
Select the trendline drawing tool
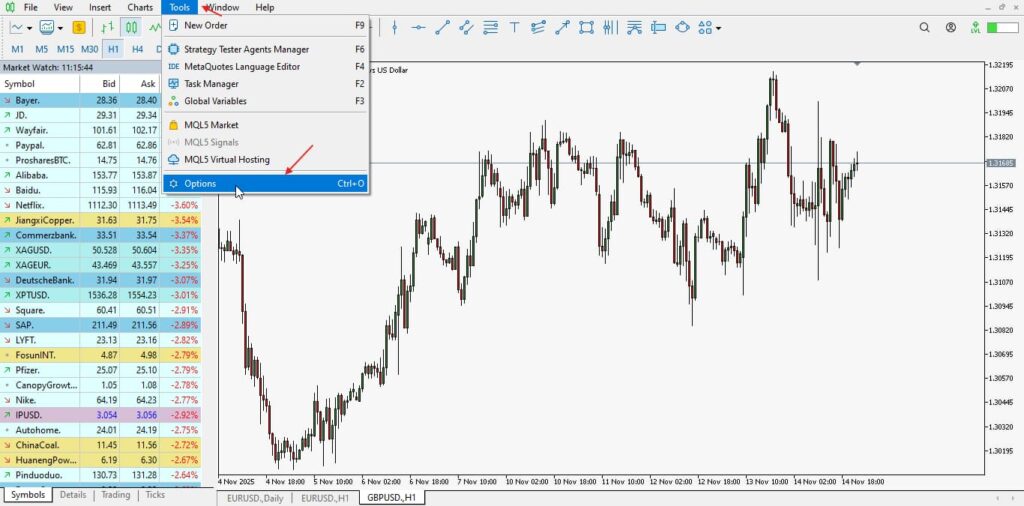pos(444,27)
